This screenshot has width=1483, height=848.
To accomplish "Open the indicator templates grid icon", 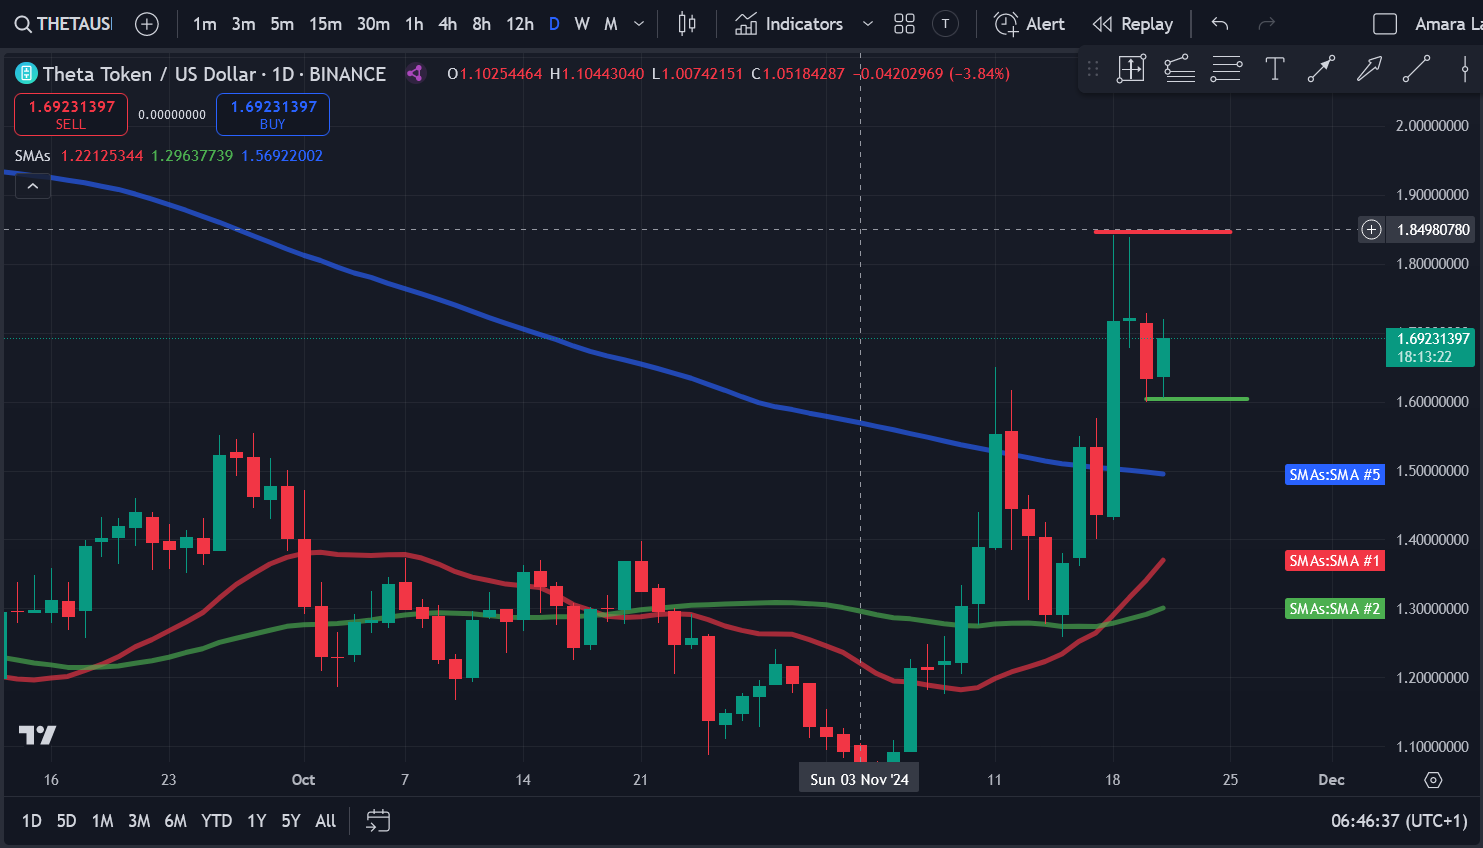I will pos(905,24).
